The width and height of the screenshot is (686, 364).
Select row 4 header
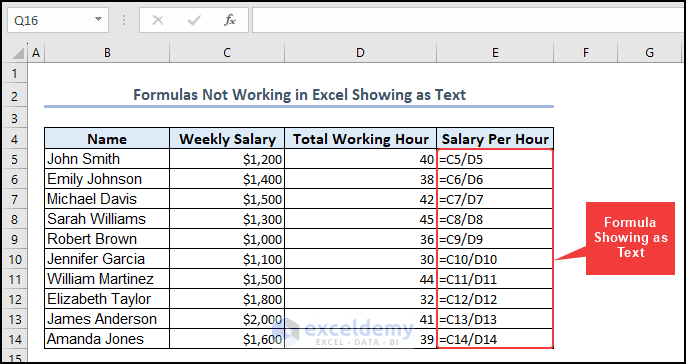[x=14, y=139]
